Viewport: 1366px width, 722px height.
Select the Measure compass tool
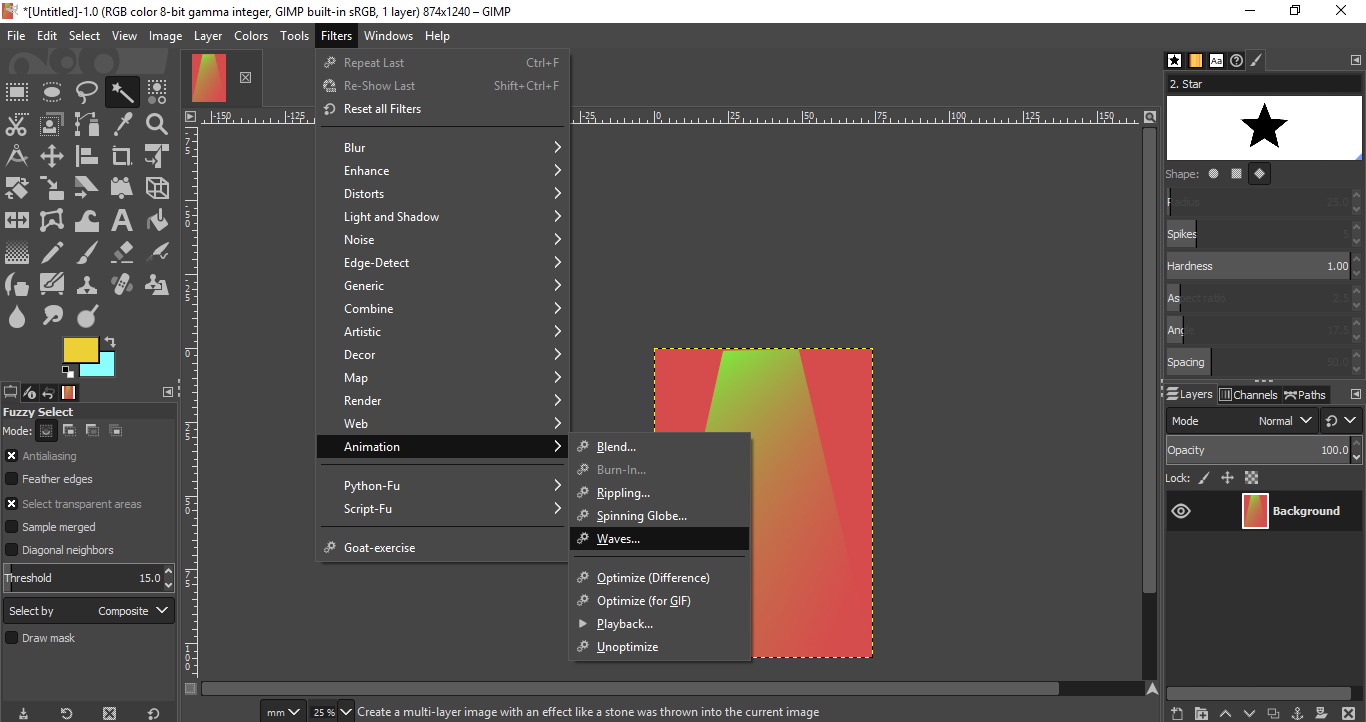(x=17, y=157)
